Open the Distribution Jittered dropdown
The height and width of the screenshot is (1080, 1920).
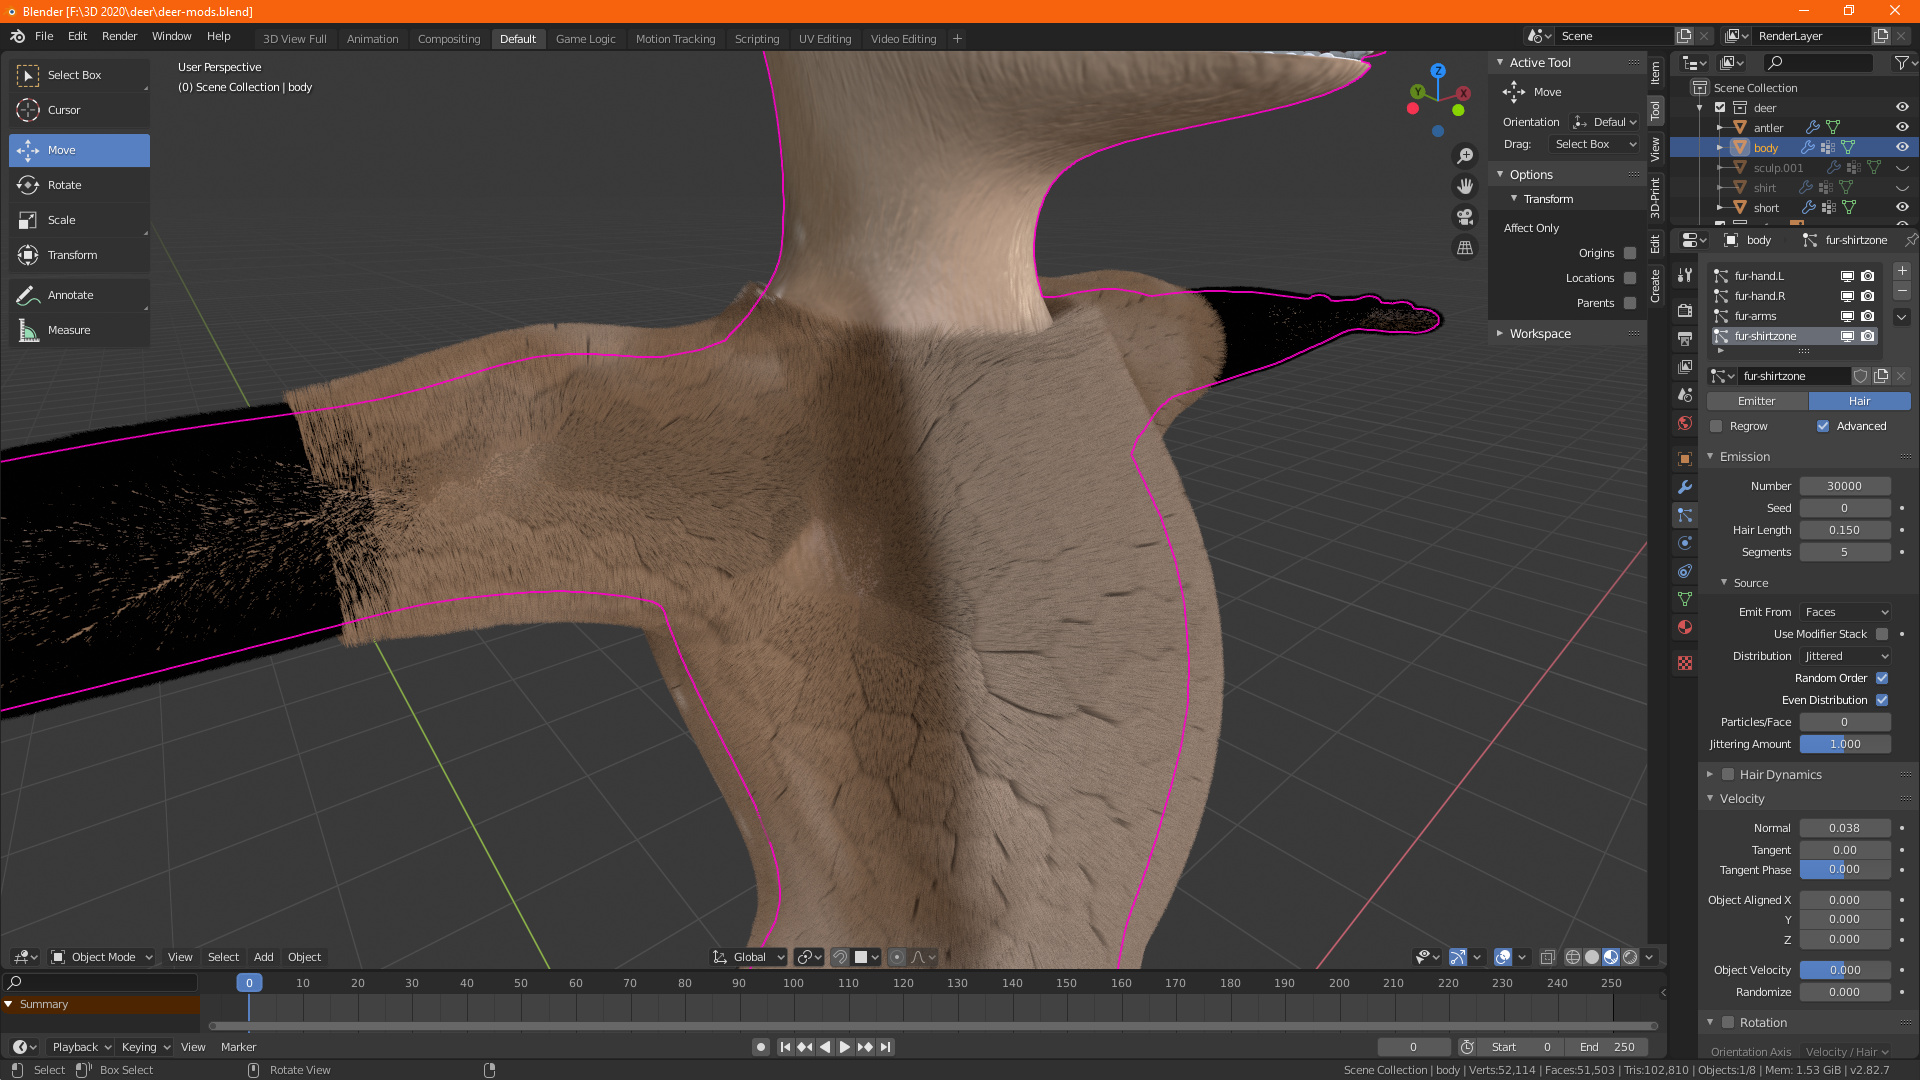pos(1845,656)
